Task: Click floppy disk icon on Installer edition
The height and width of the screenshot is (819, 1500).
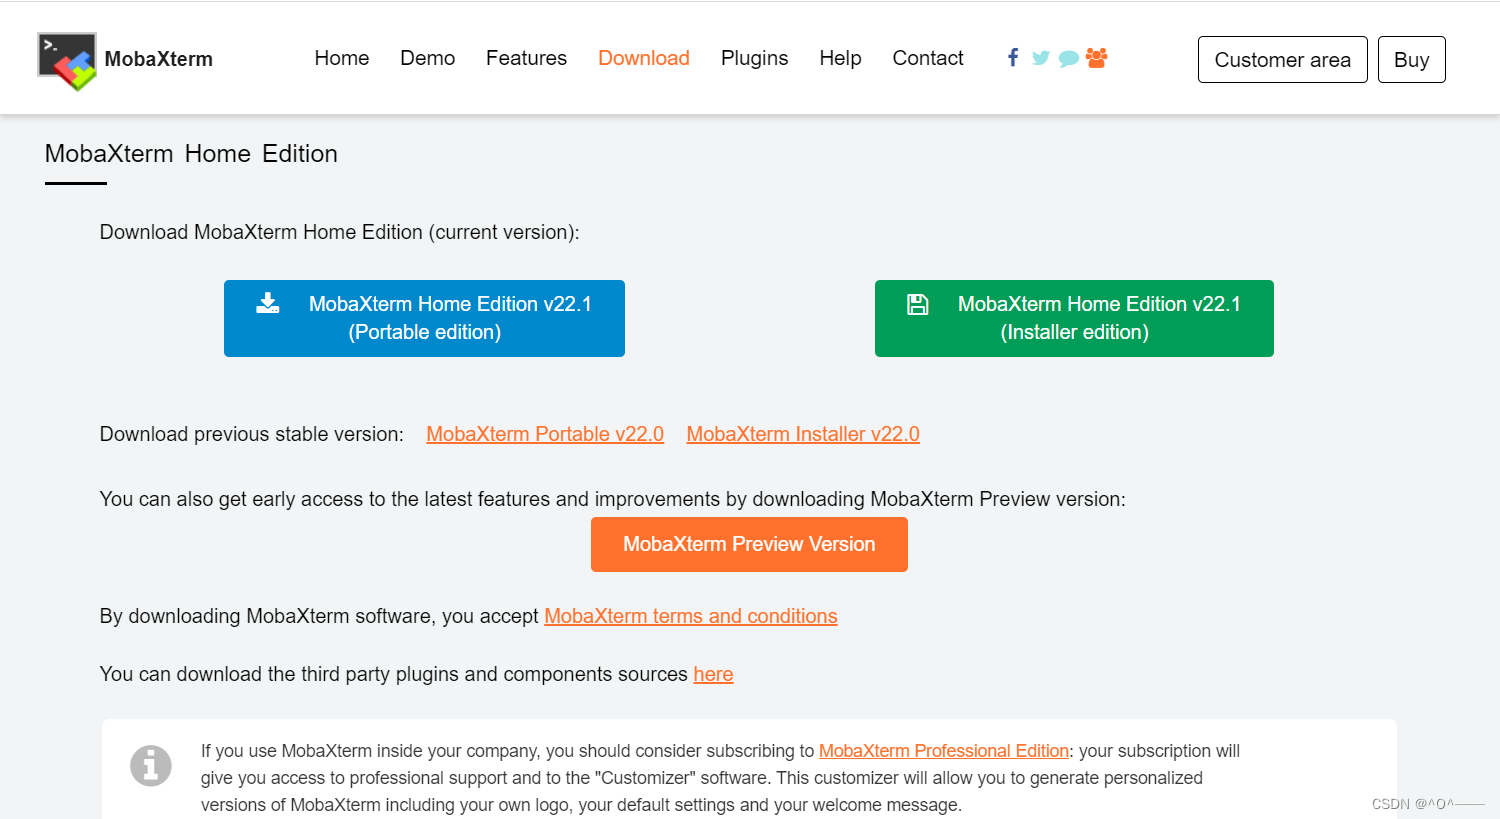Action: (917, 304)
